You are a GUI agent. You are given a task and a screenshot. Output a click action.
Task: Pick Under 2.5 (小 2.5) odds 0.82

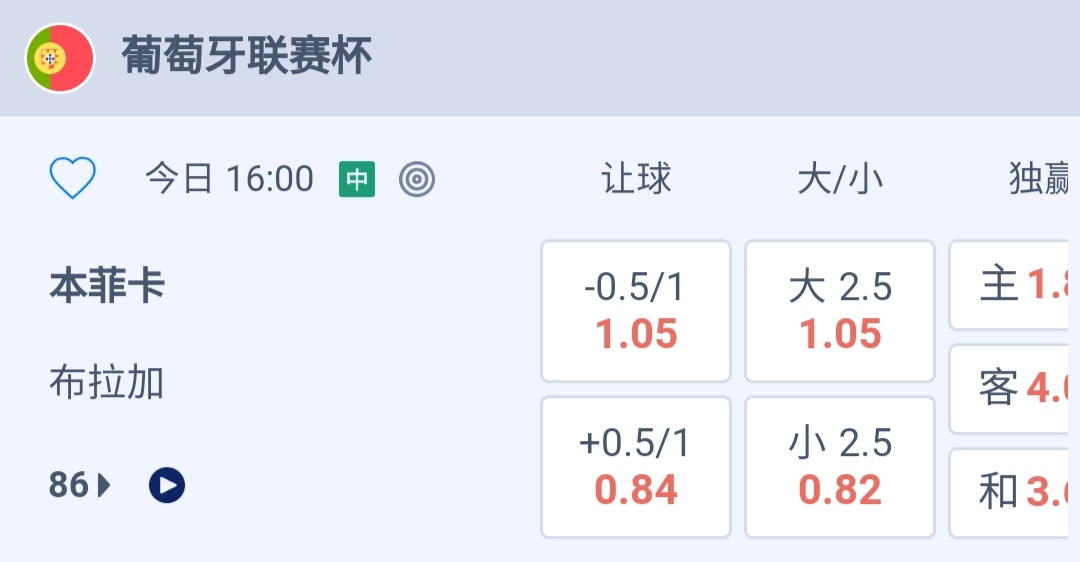[x=840, y=467]
